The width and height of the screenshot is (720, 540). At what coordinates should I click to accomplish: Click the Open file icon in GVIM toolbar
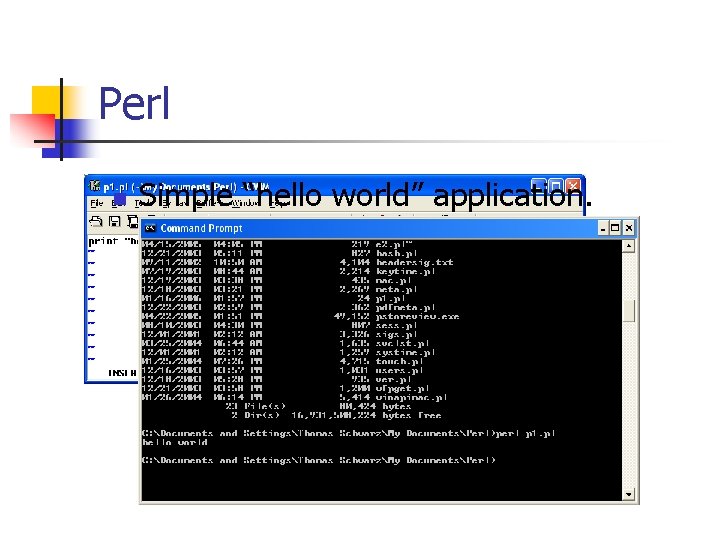pyautogui.click(x=96, y=222)
